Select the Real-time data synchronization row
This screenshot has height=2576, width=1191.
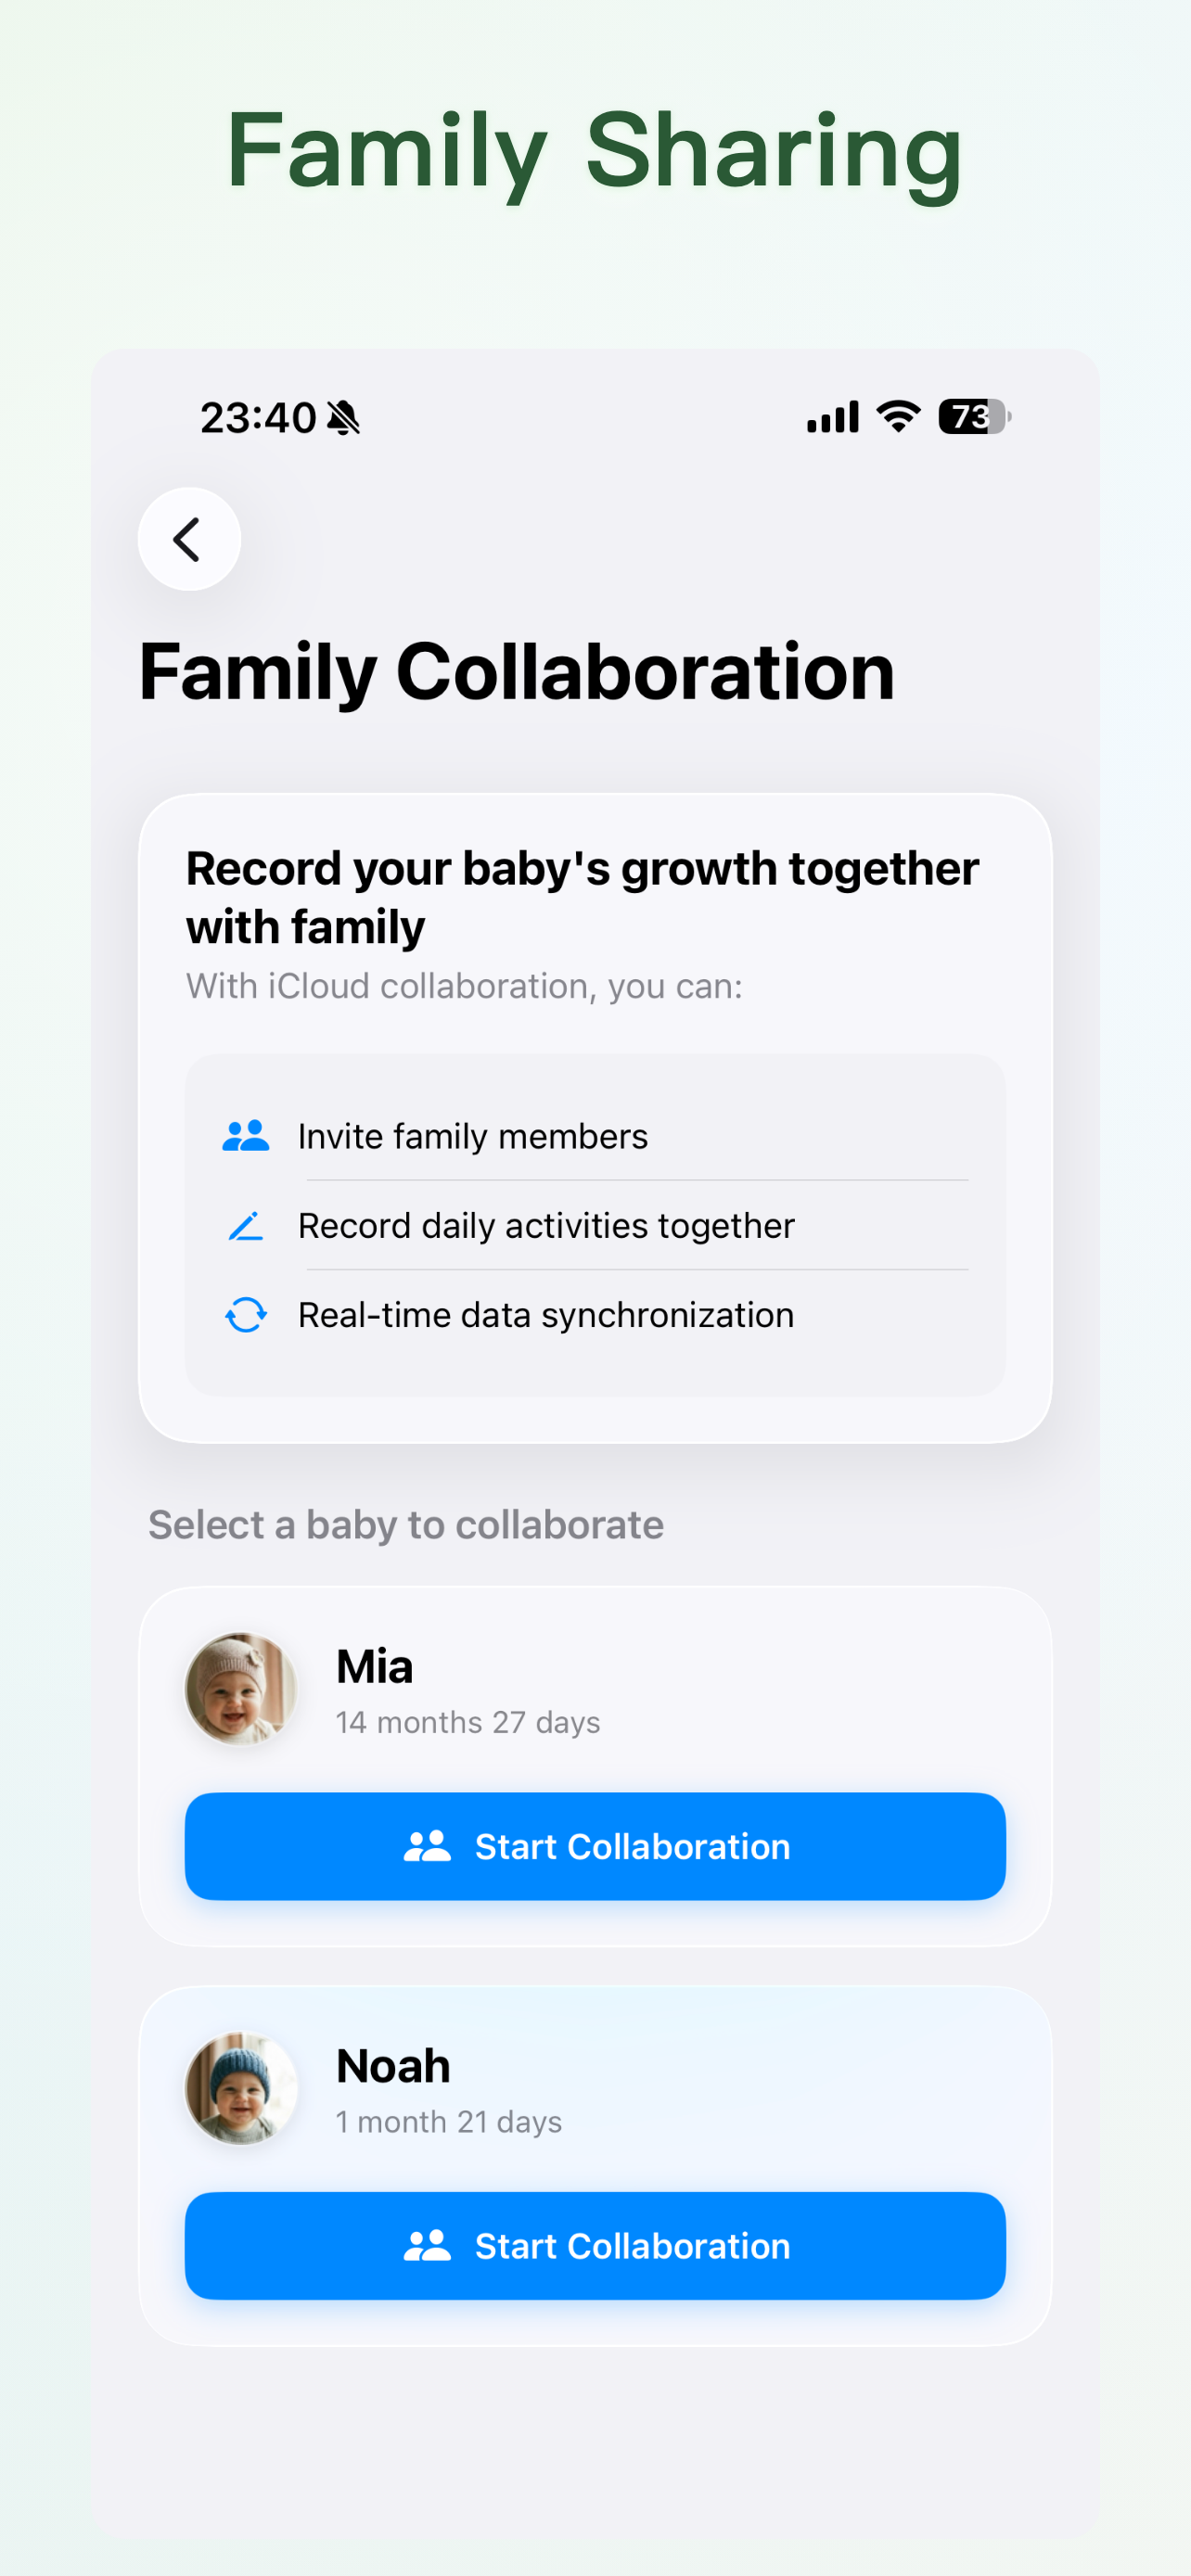(595, 1314)
